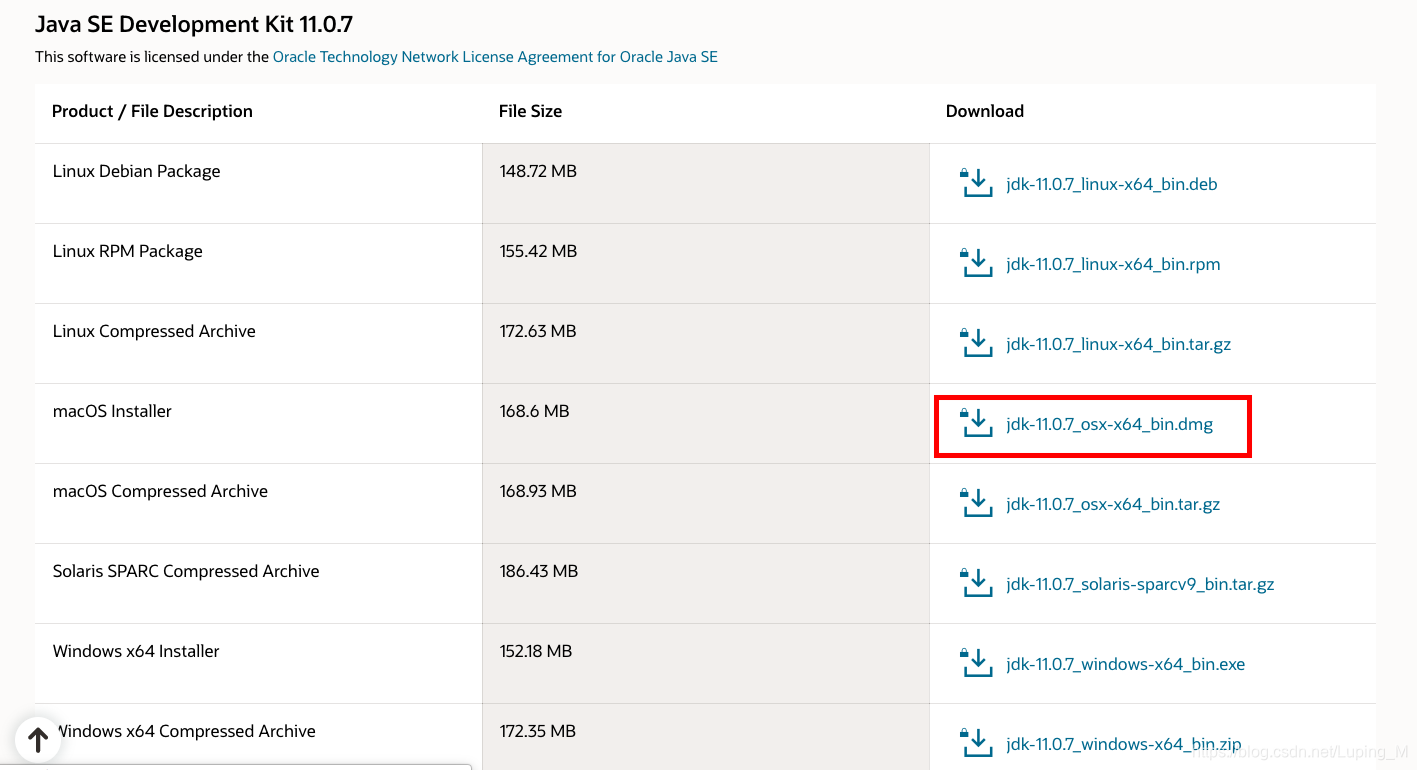Screen dimensions: 1417x770
Task: Select the macOS Installer description
Action: click(112, 411)
